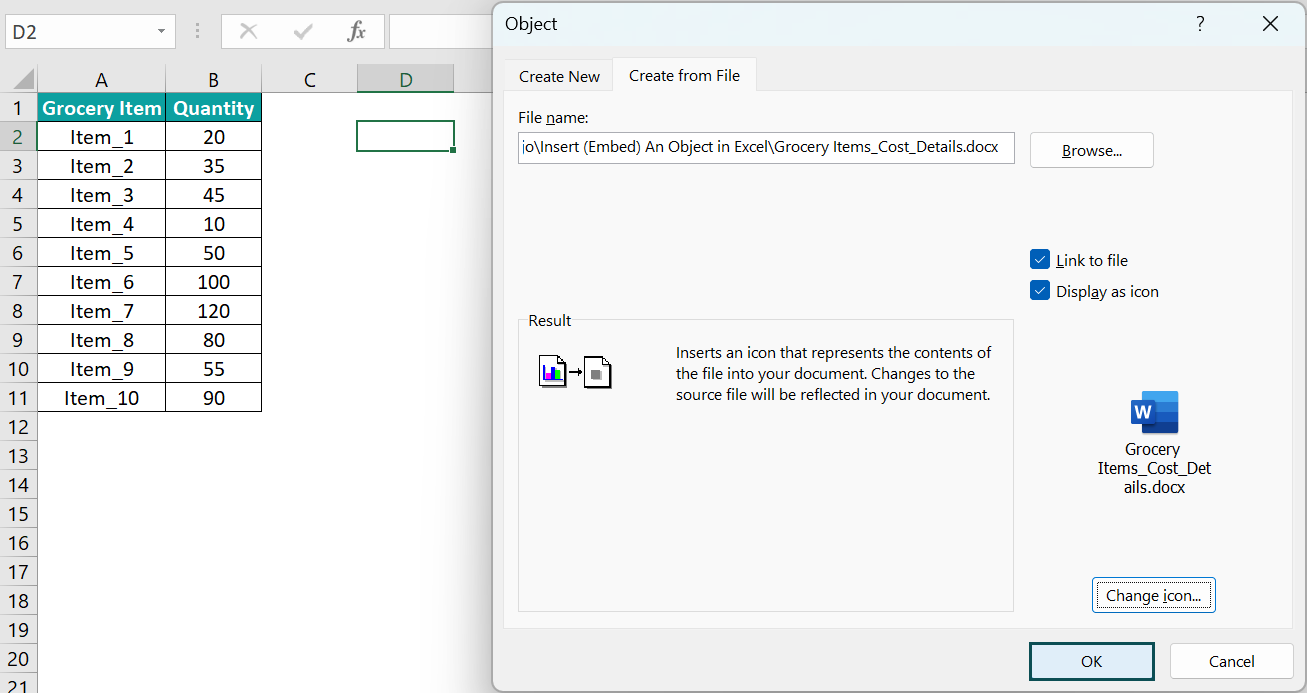Click cell containing Item_1
The height and width of the screenshot is (693, 1307).
point(101,137)
